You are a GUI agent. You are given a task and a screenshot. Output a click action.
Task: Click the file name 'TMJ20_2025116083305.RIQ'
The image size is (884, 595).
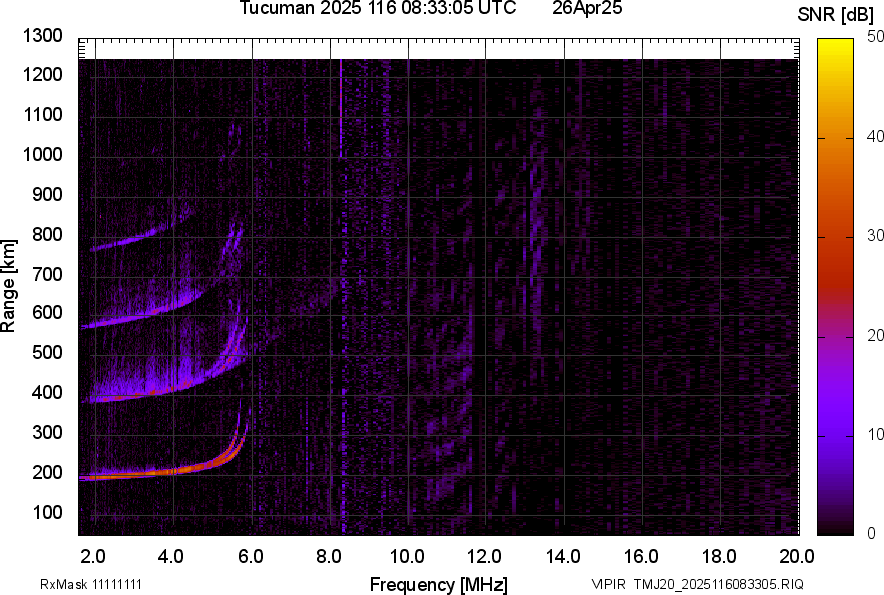point(718,584)
